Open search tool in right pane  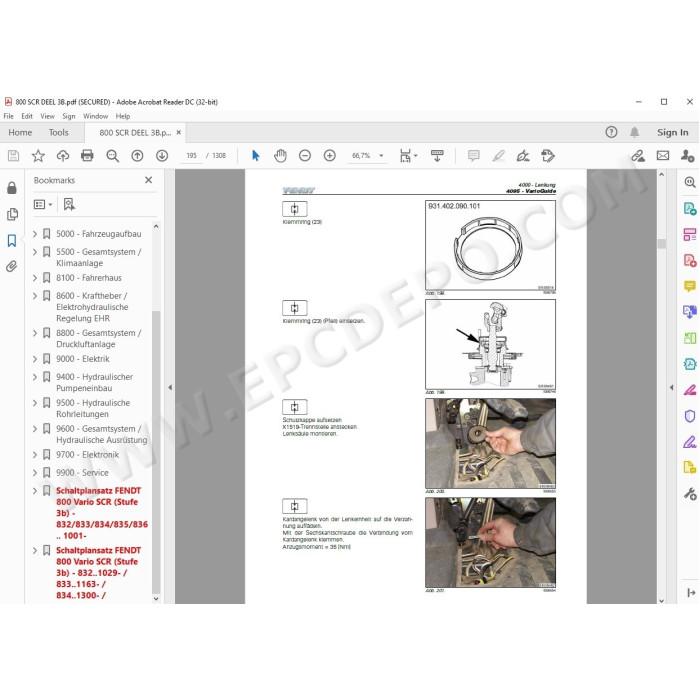pyautogui.click(x=690, y=182)
